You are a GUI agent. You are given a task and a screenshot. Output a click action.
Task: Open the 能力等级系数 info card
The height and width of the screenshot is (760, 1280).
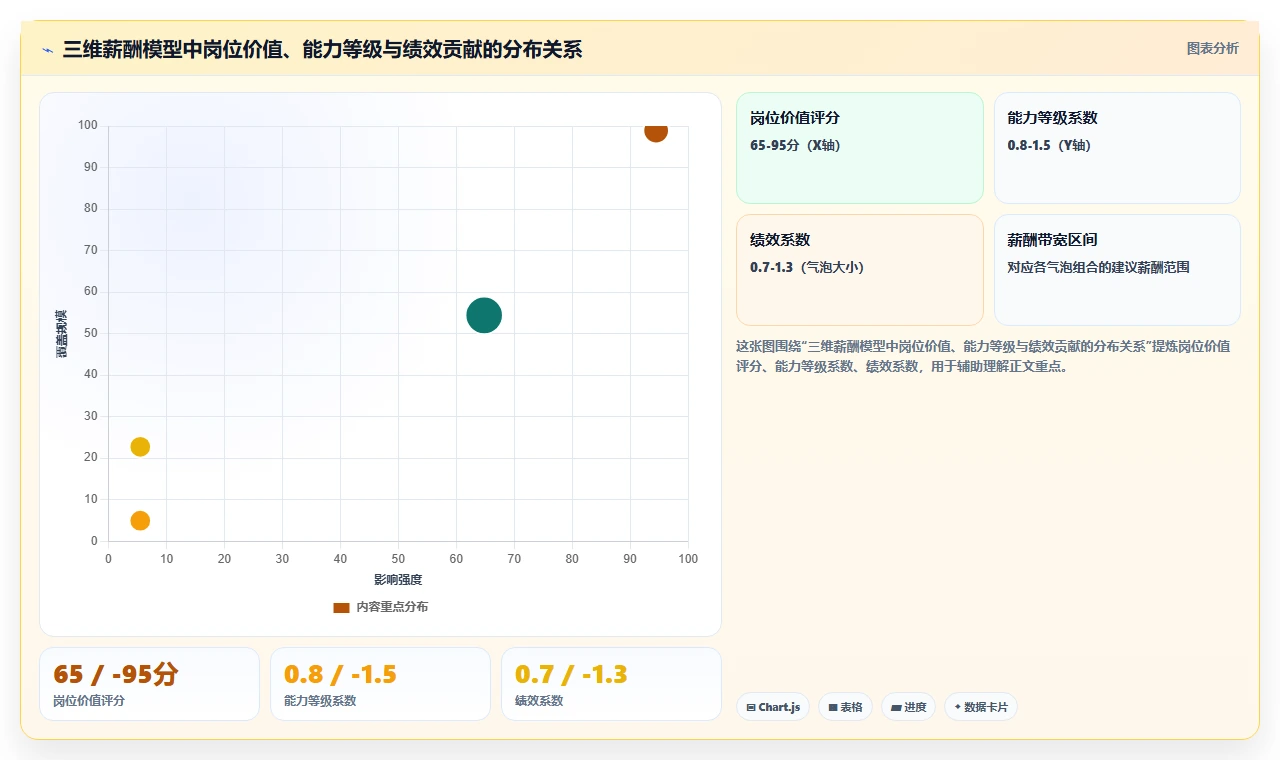(1117, 148)
